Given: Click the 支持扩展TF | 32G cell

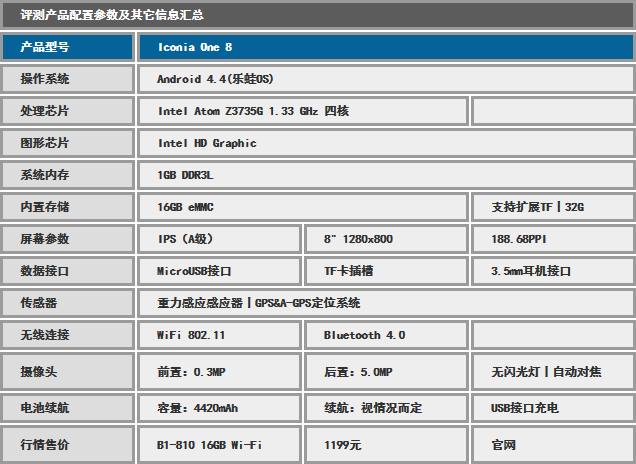Looking at the screenshot, I should click(553, 207).
